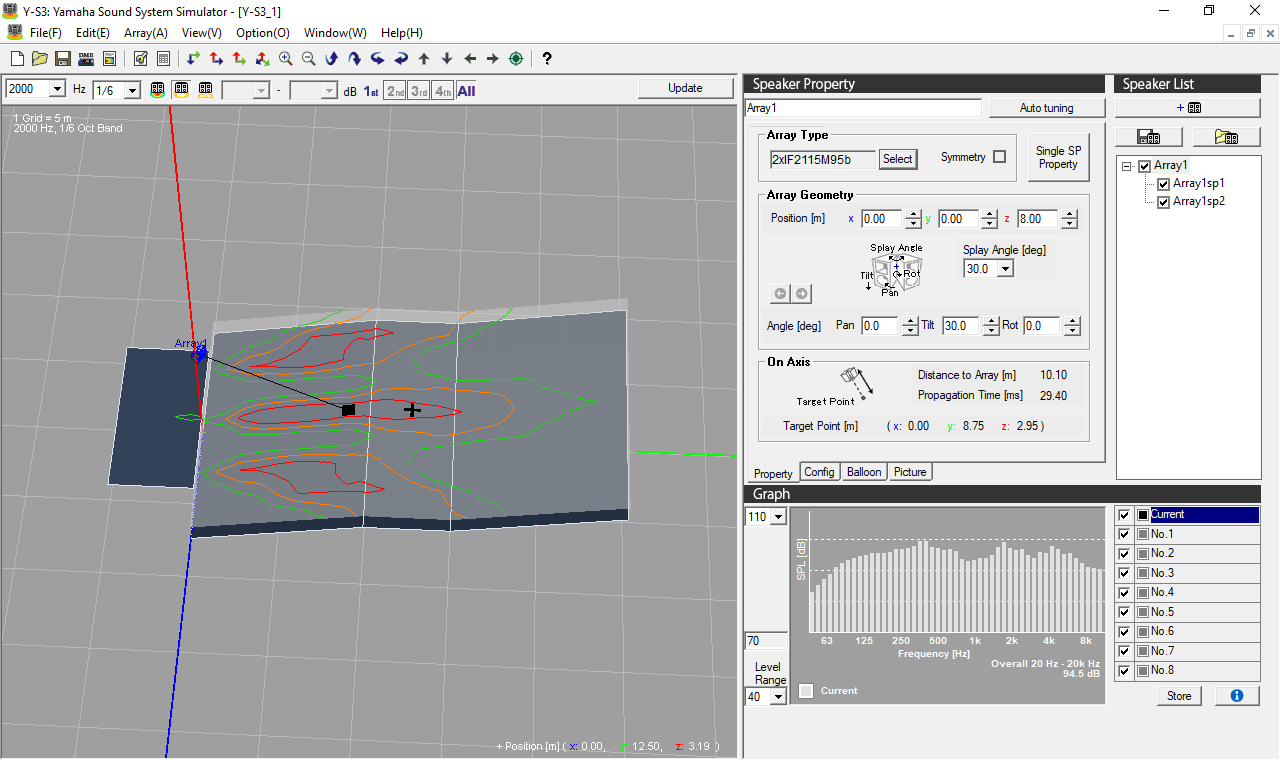Open help with the question mark icon
The image size is (1280, 760).
(x=547, y=58)
